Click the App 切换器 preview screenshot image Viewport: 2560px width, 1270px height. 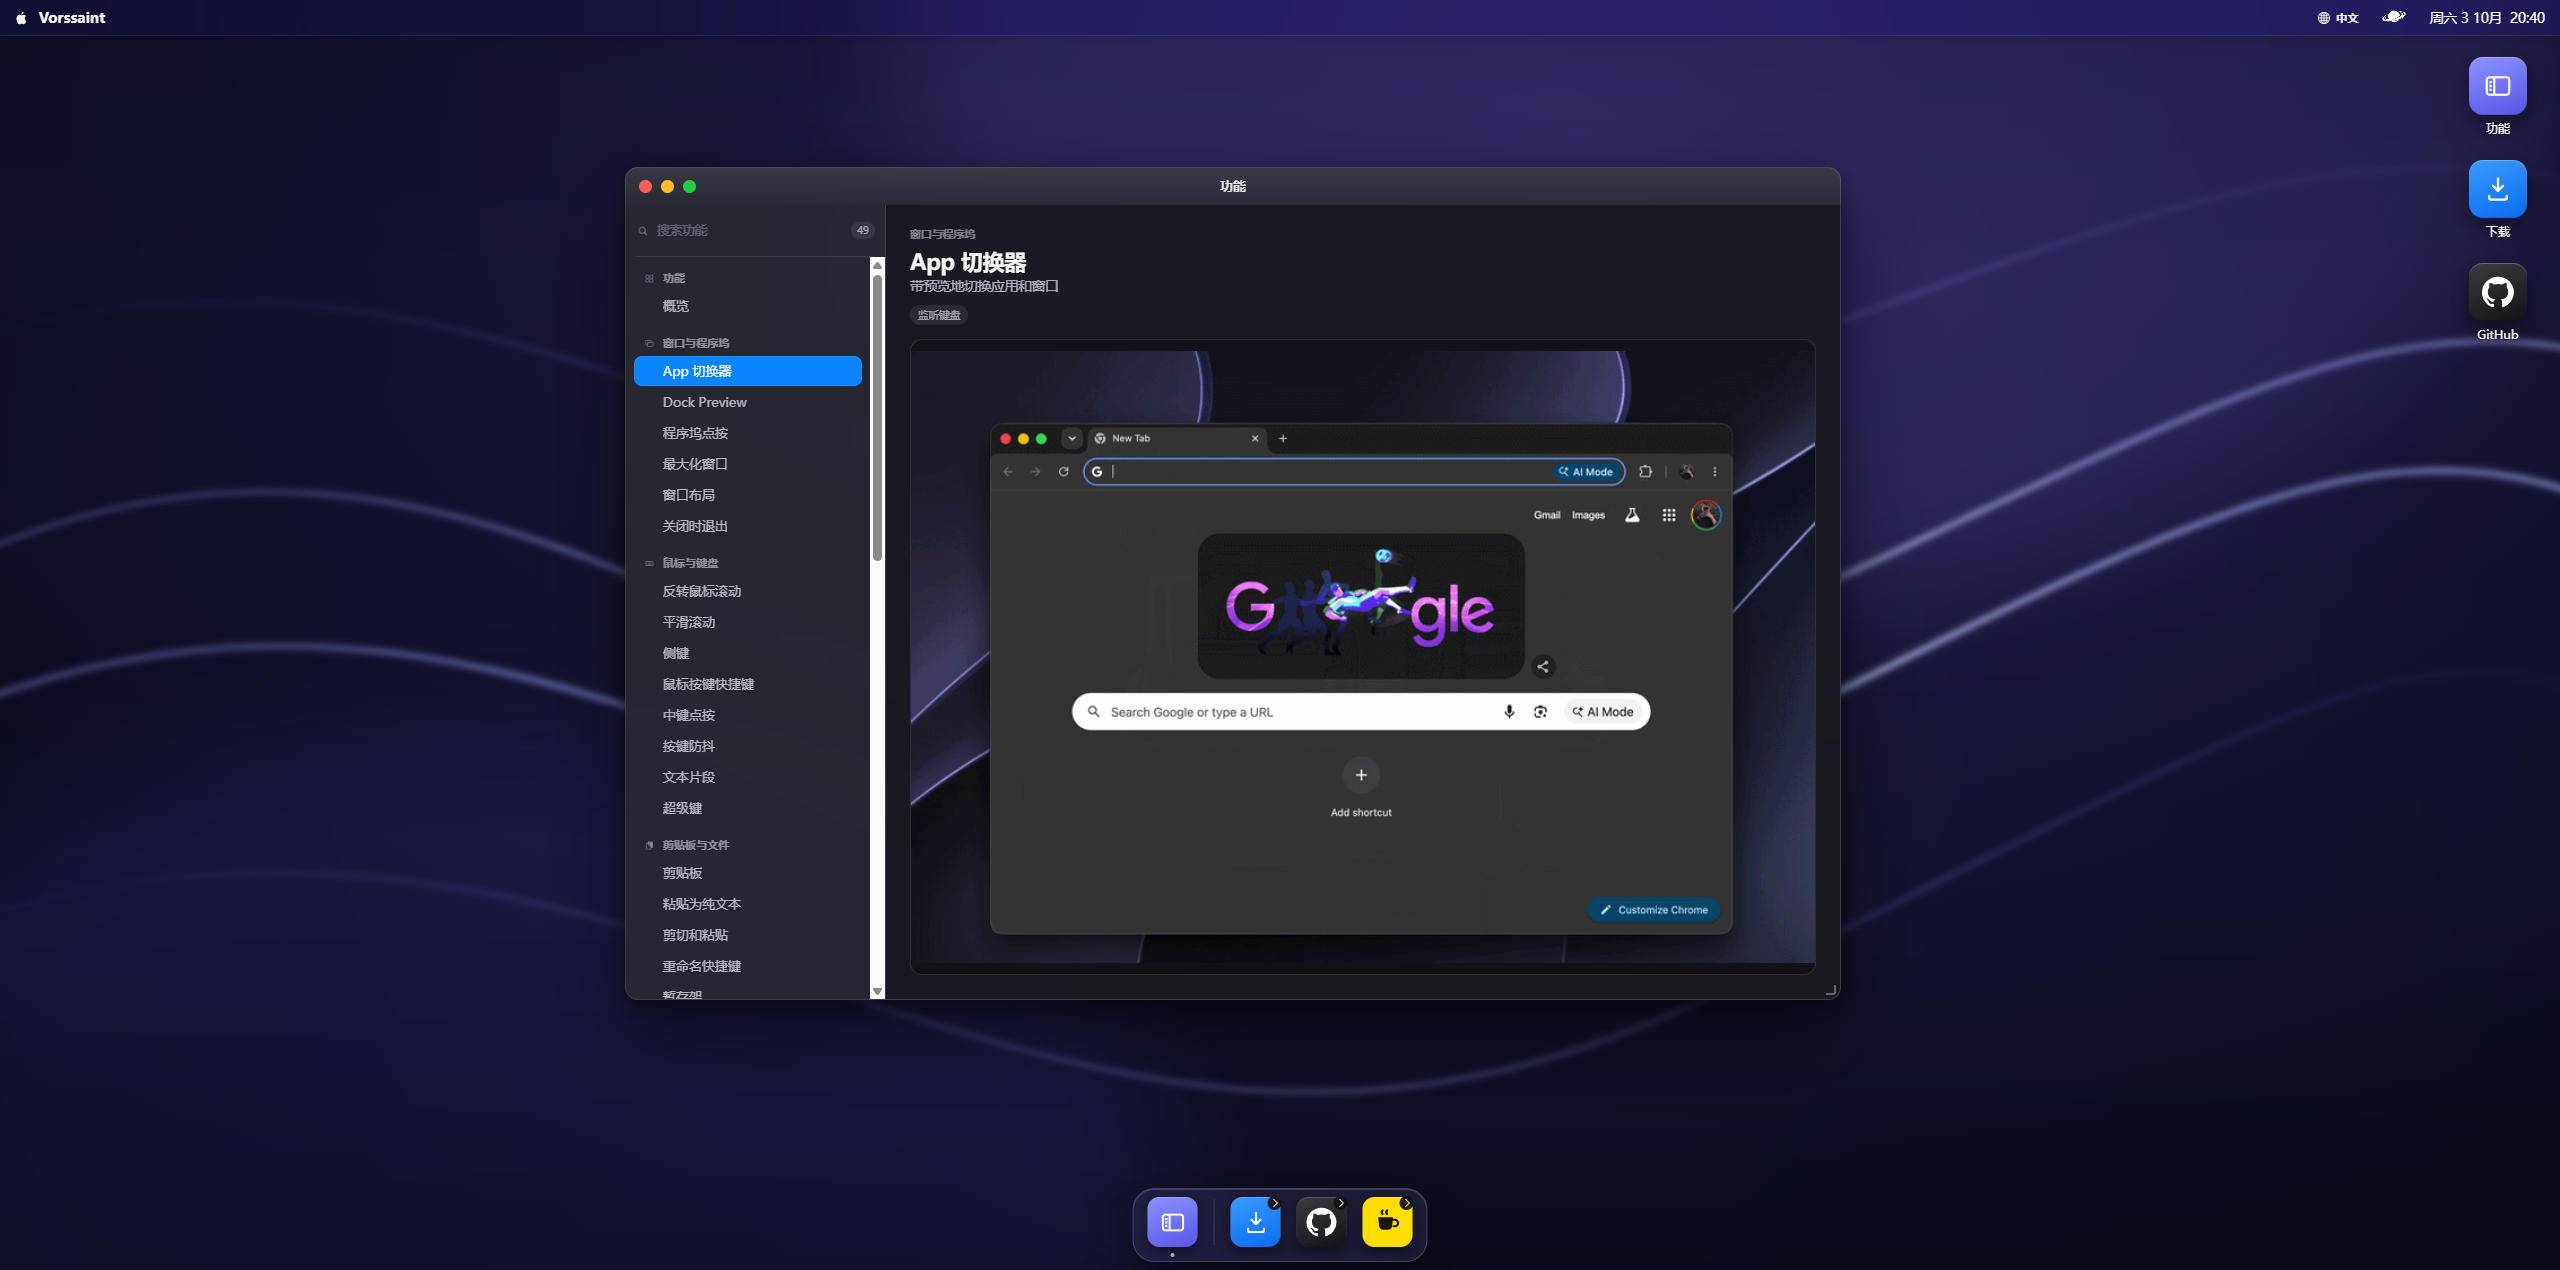[1362, 657]
